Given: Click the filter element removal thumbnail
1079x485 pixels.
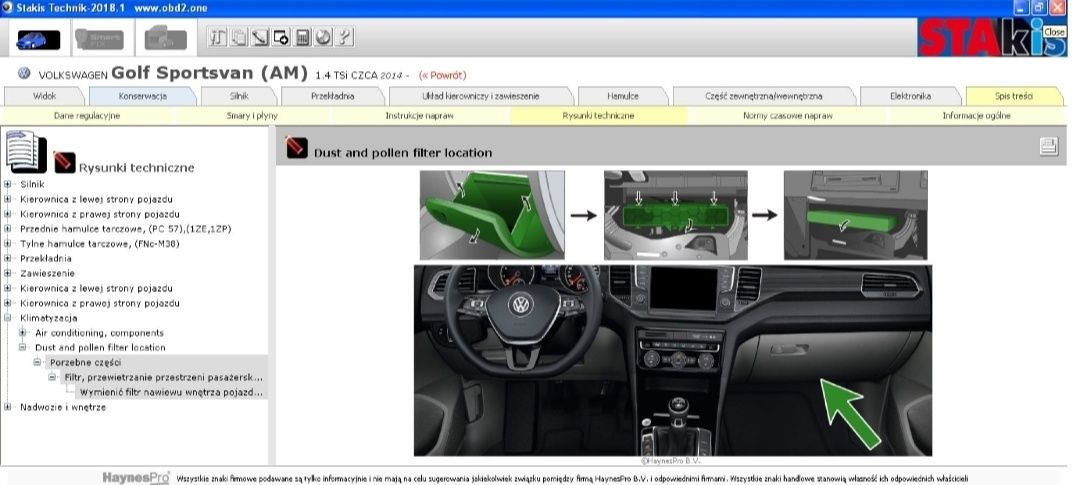Looking at the screenshot, I should pyautogui.click(x=855, y=215).
